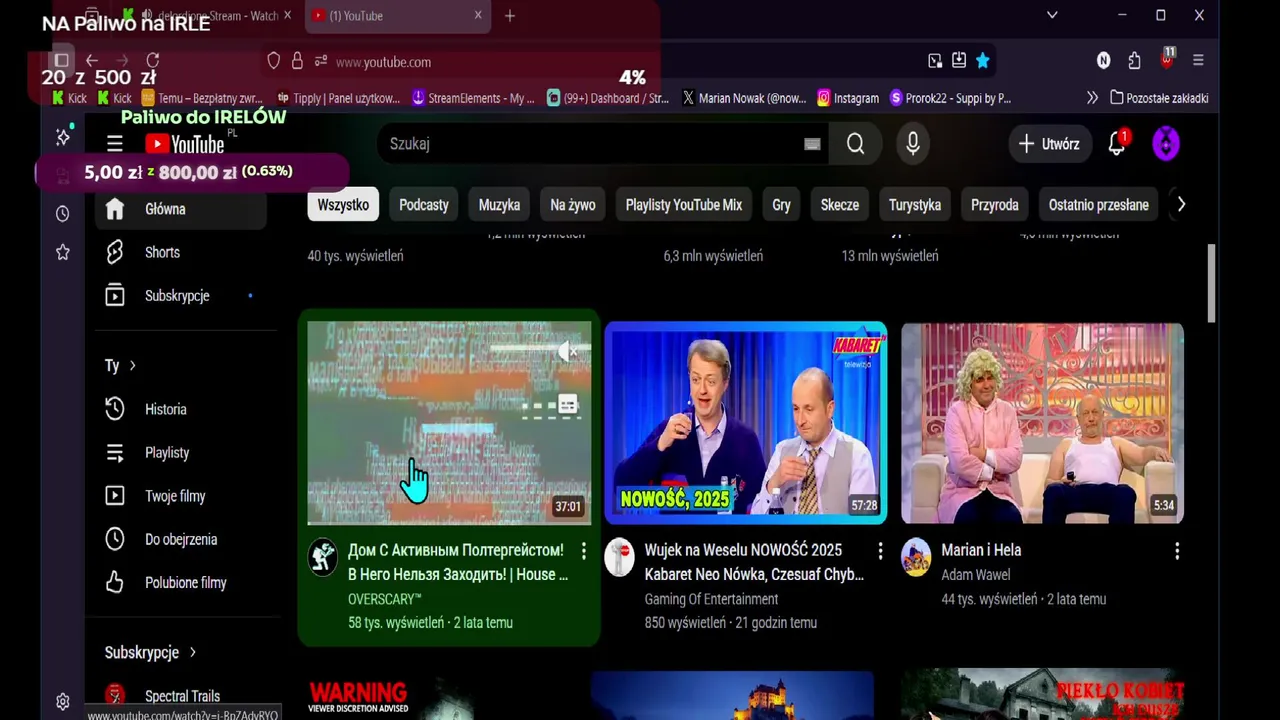This screenshot has height=720, width=1280.
Task: Toggle captions on OVERSCARY preview
Action: (567, 405)
